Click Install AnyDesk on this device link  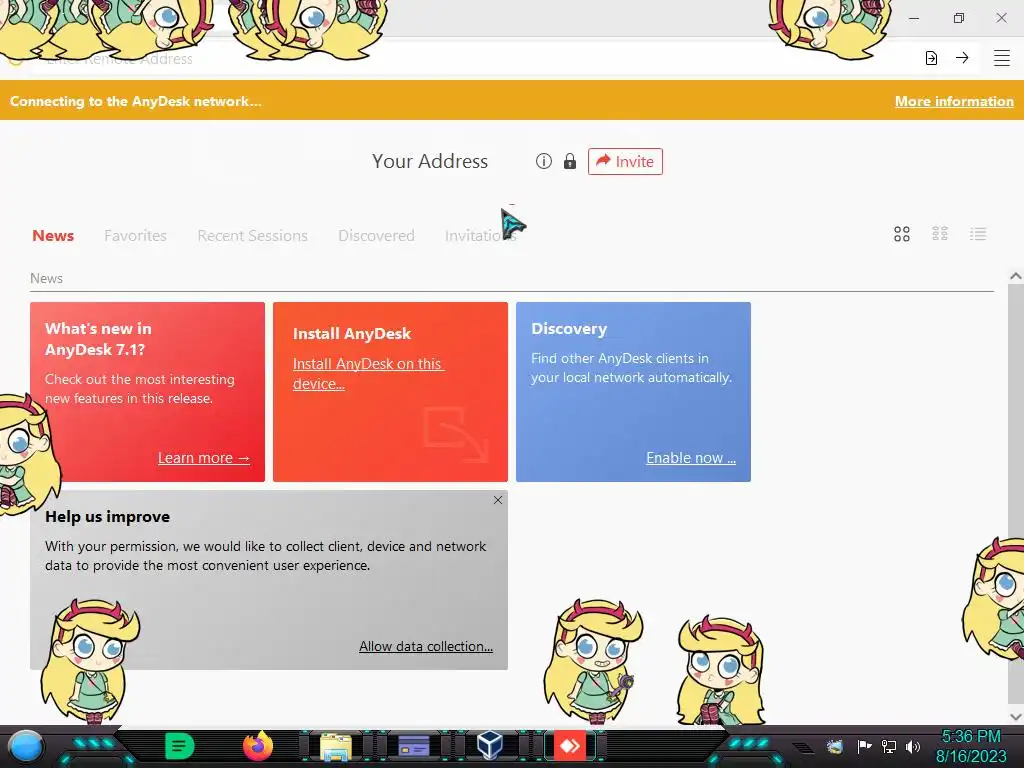click(368, 374)
